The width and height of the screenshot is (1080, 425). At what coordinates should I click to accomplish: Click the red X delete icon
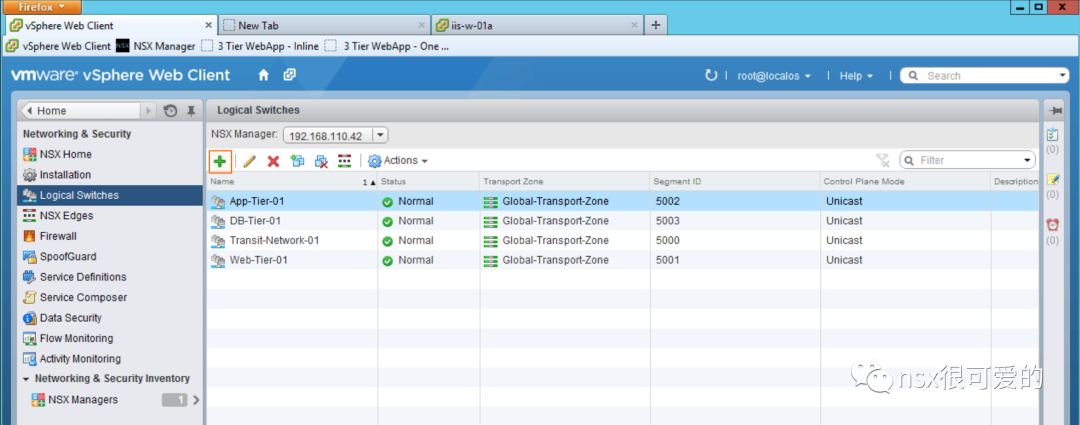(273, 161)
